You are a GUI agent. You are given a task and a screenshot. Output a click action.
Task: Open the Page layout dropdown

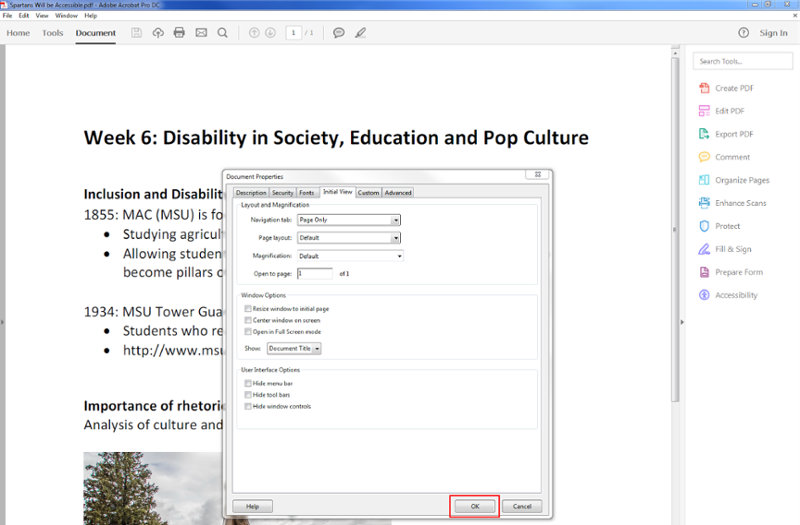coord(349,238)
